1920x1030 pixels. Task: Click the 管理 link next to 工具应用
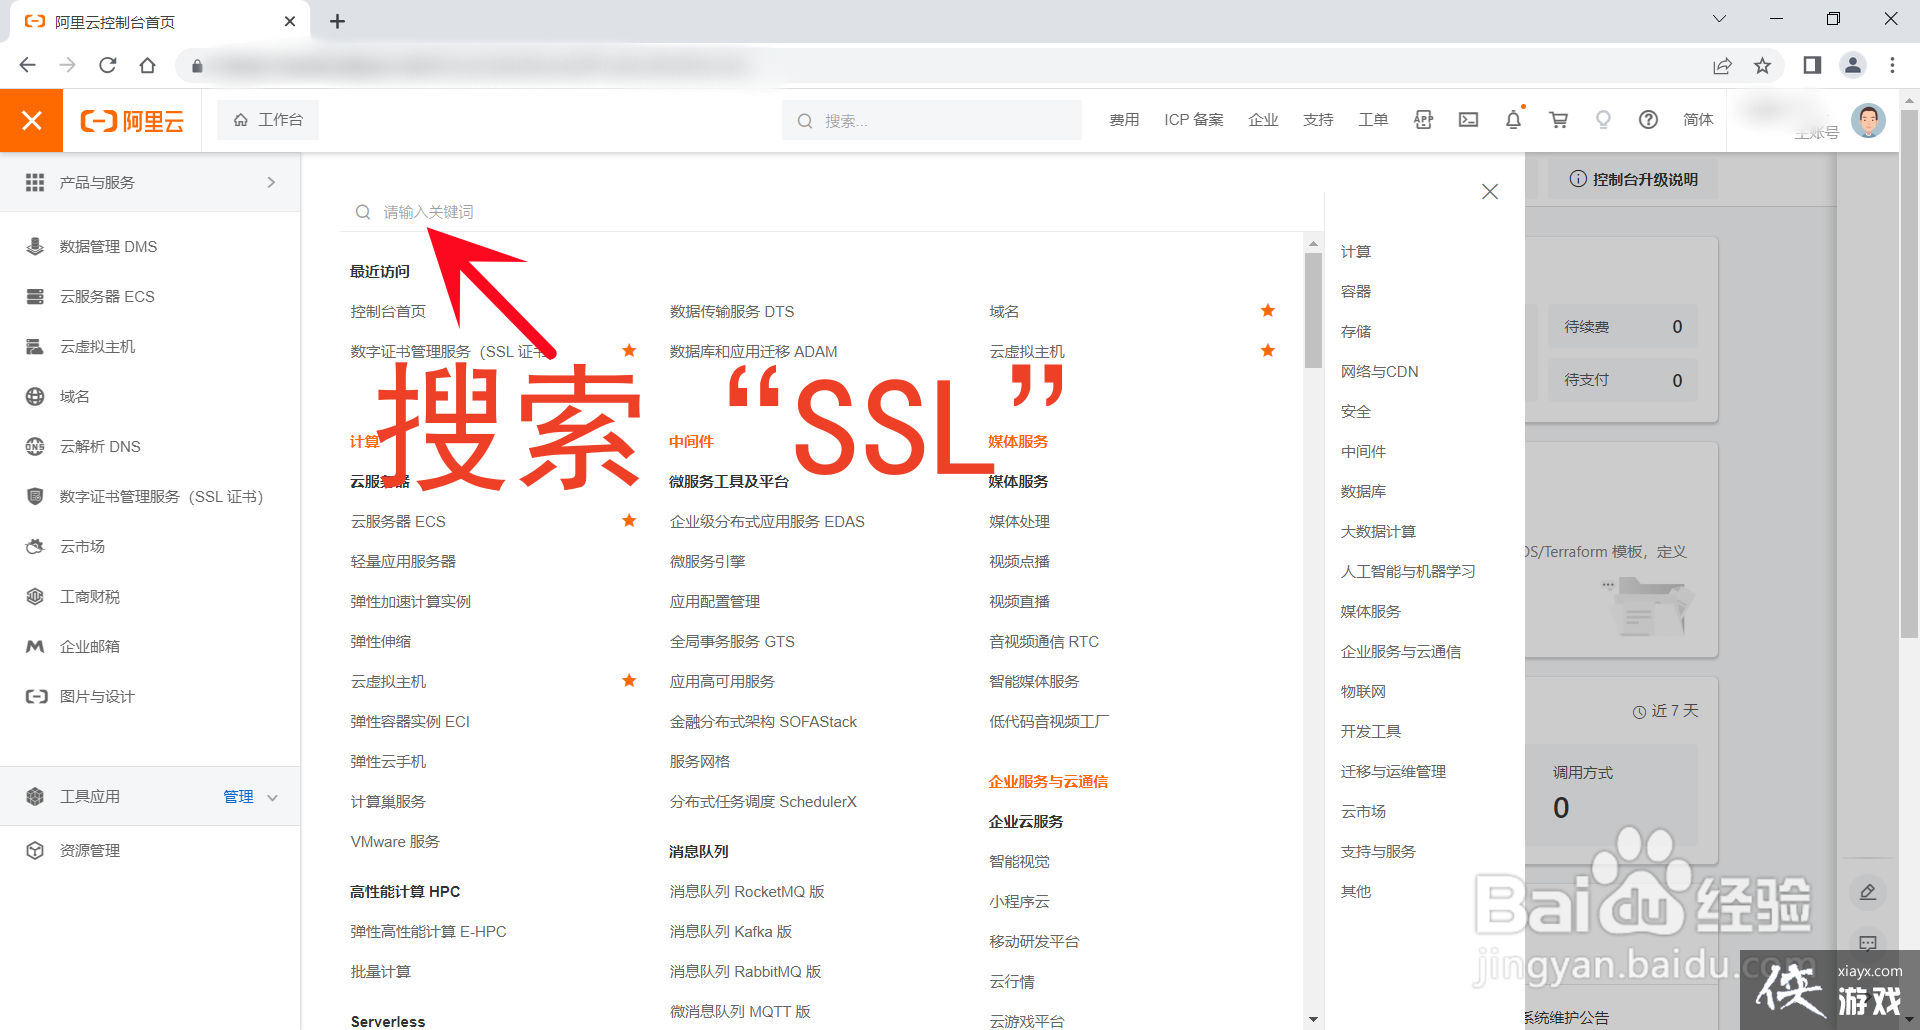pos(238,797)
